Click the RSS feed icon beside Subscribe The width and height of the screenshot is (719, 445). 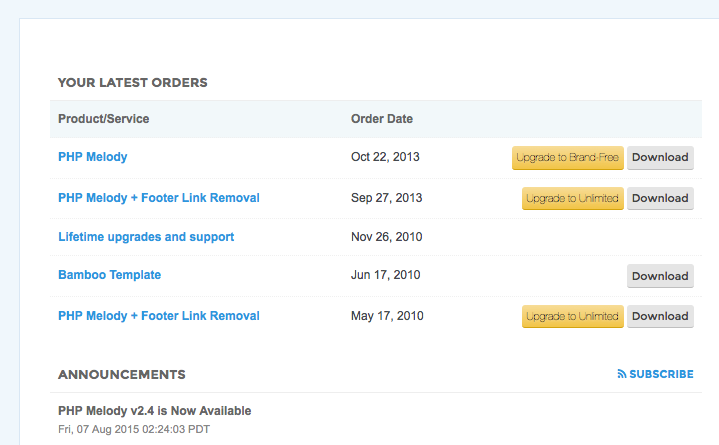622,374
